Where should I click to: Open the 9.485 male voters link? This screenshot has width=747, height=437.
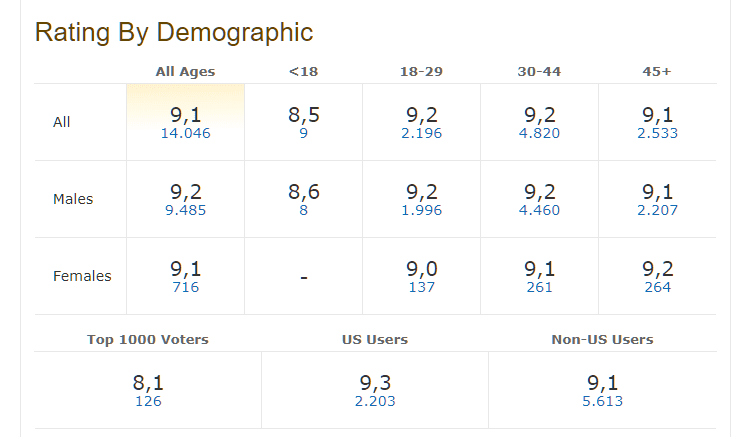185,210
